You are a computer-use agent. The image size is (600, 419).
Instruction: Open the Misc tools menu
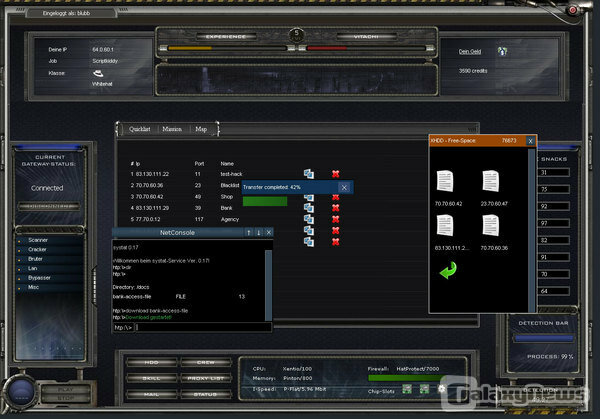point(49,287)
